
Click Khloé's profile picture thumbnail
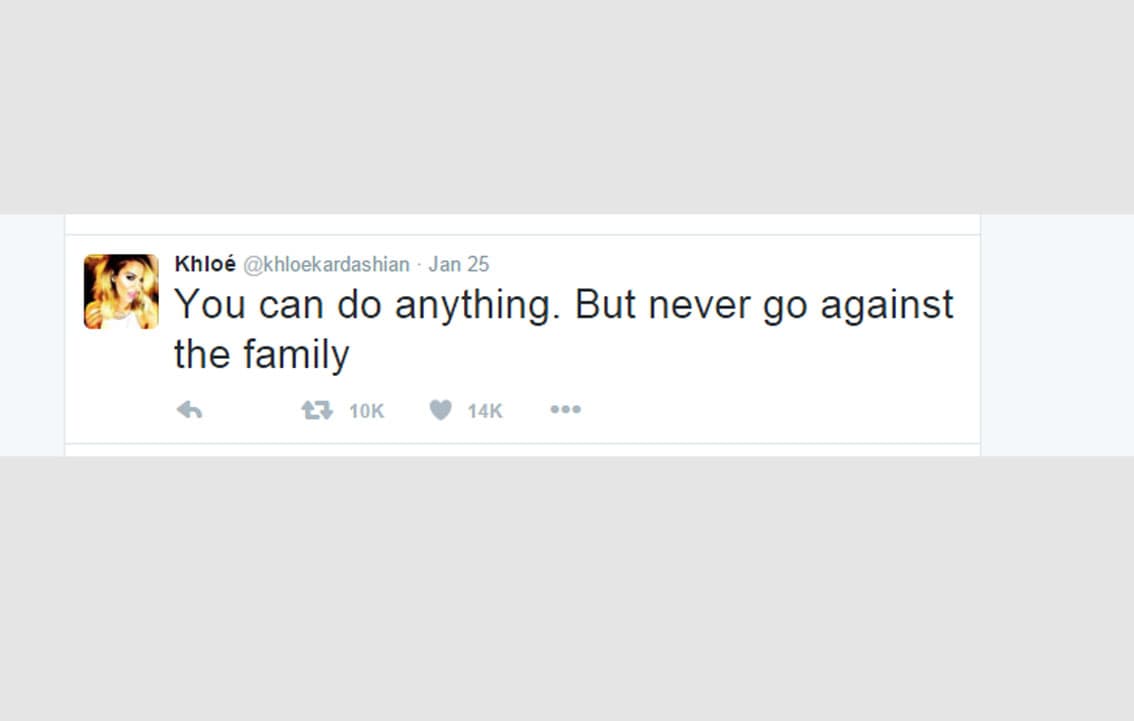[120, 290]
